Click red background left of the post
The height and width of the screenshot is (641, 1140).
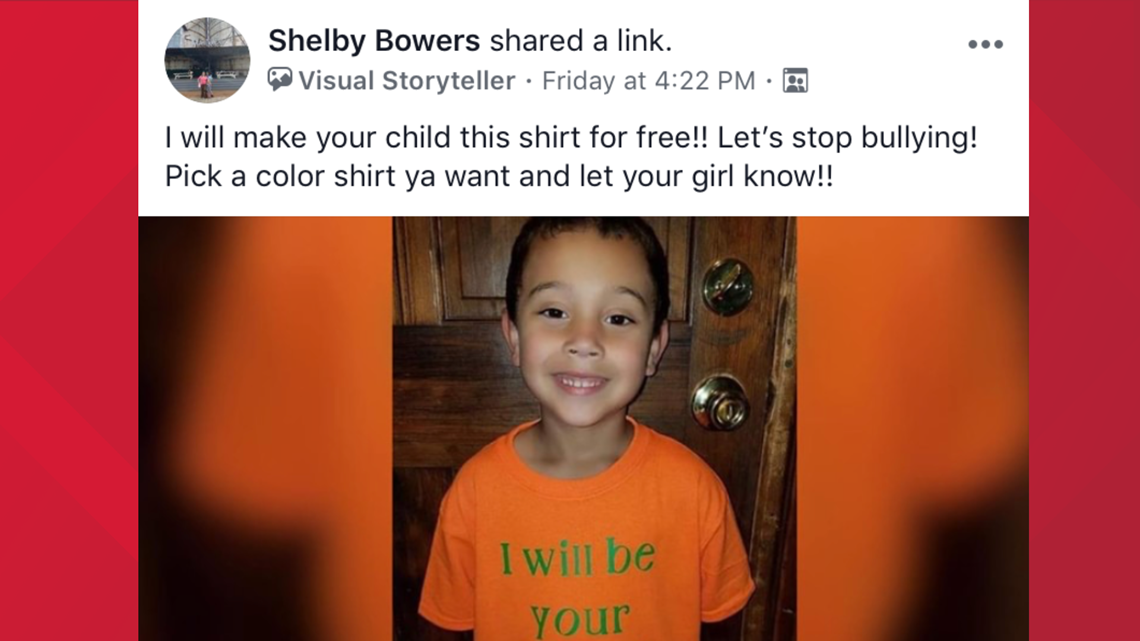tap(69, 320)
